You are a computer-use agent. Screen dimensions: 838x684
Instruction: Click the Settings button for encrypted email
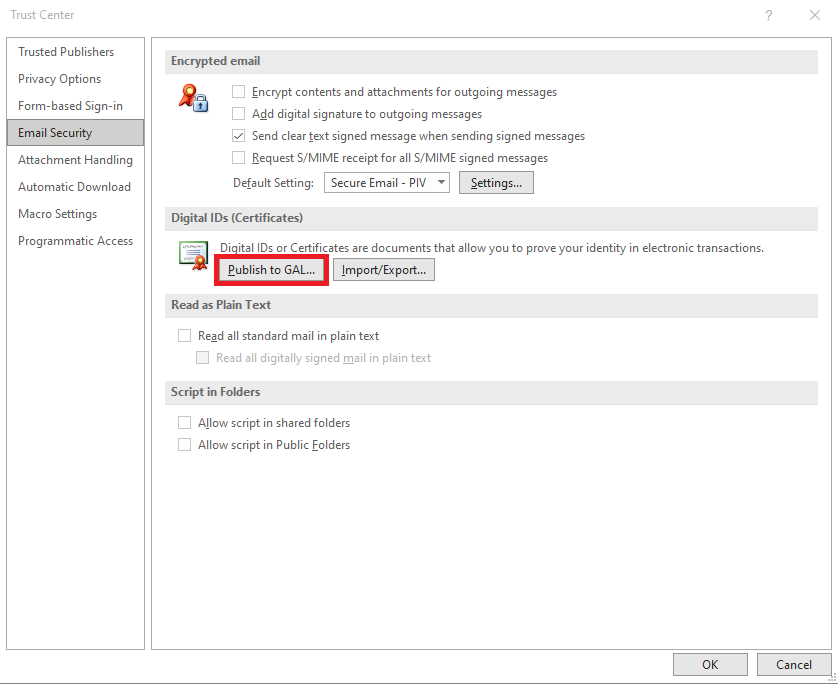click(x=496, y=183)
